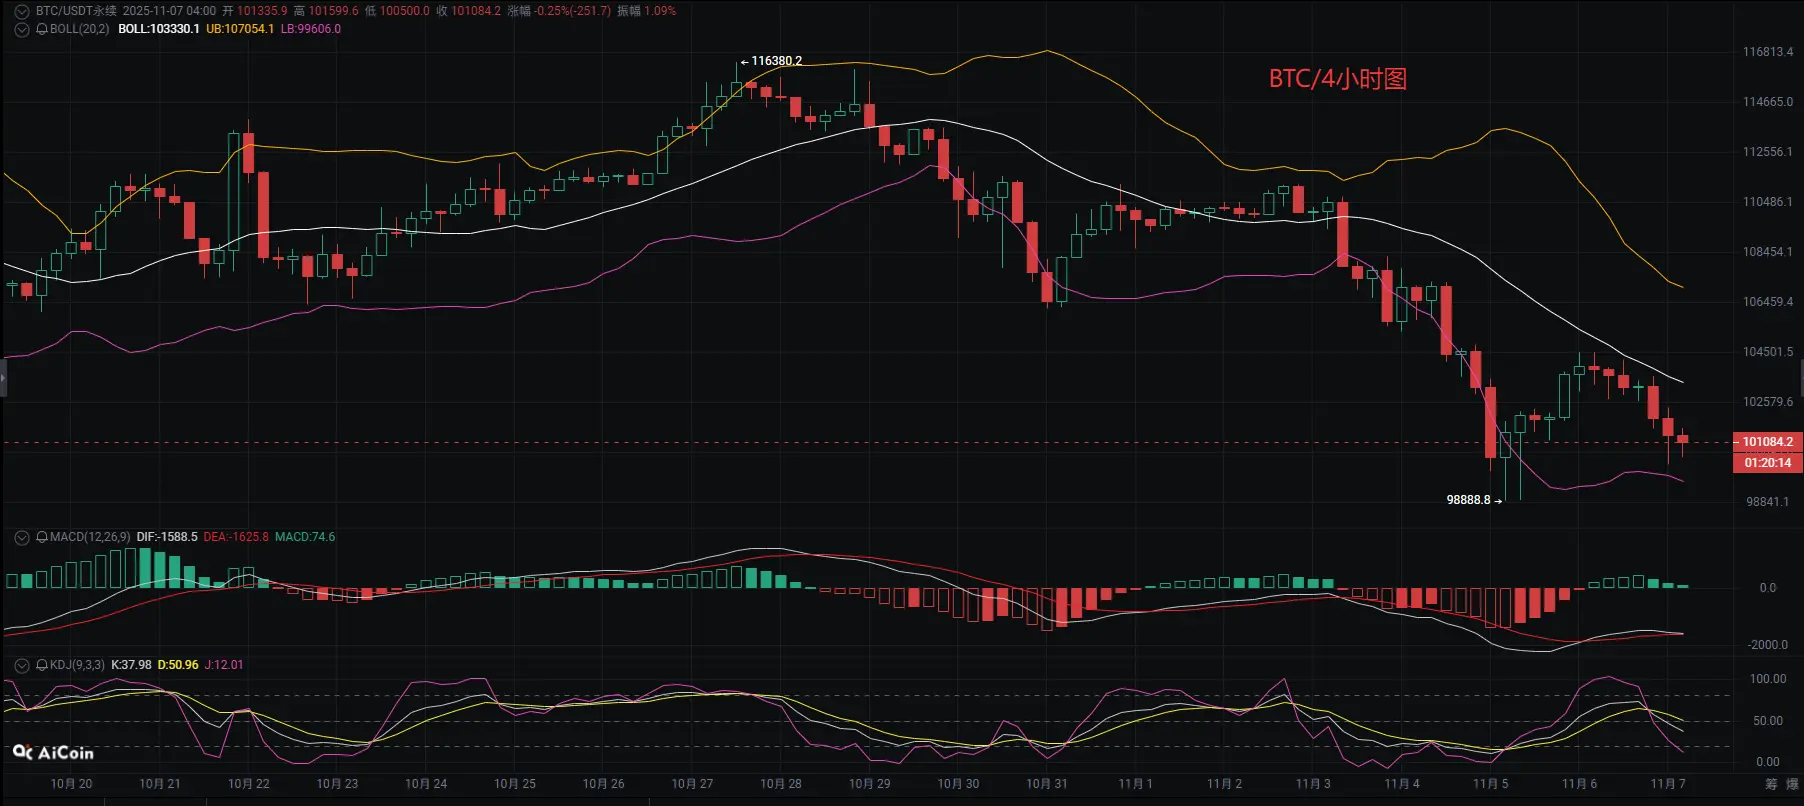Screen dimensions: 1804x806
Task: Select the 11月 5 date on time axis
Action: coord(1490,784)
